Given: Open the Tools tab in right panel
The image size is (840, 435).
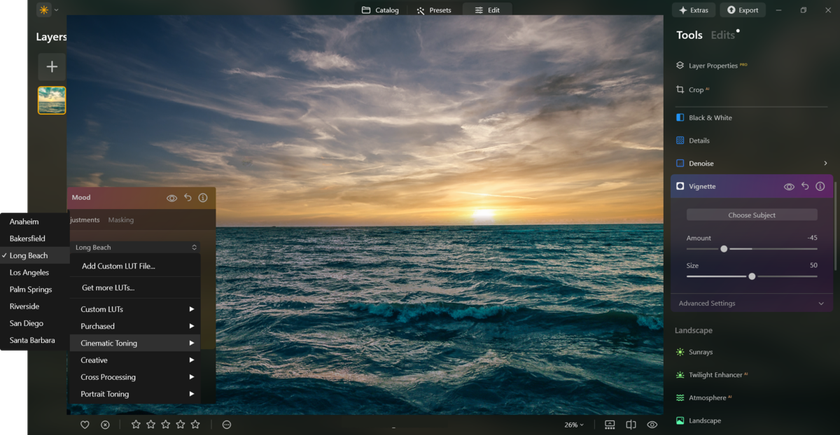Looking at the screenshot, I should pos(689,35).
